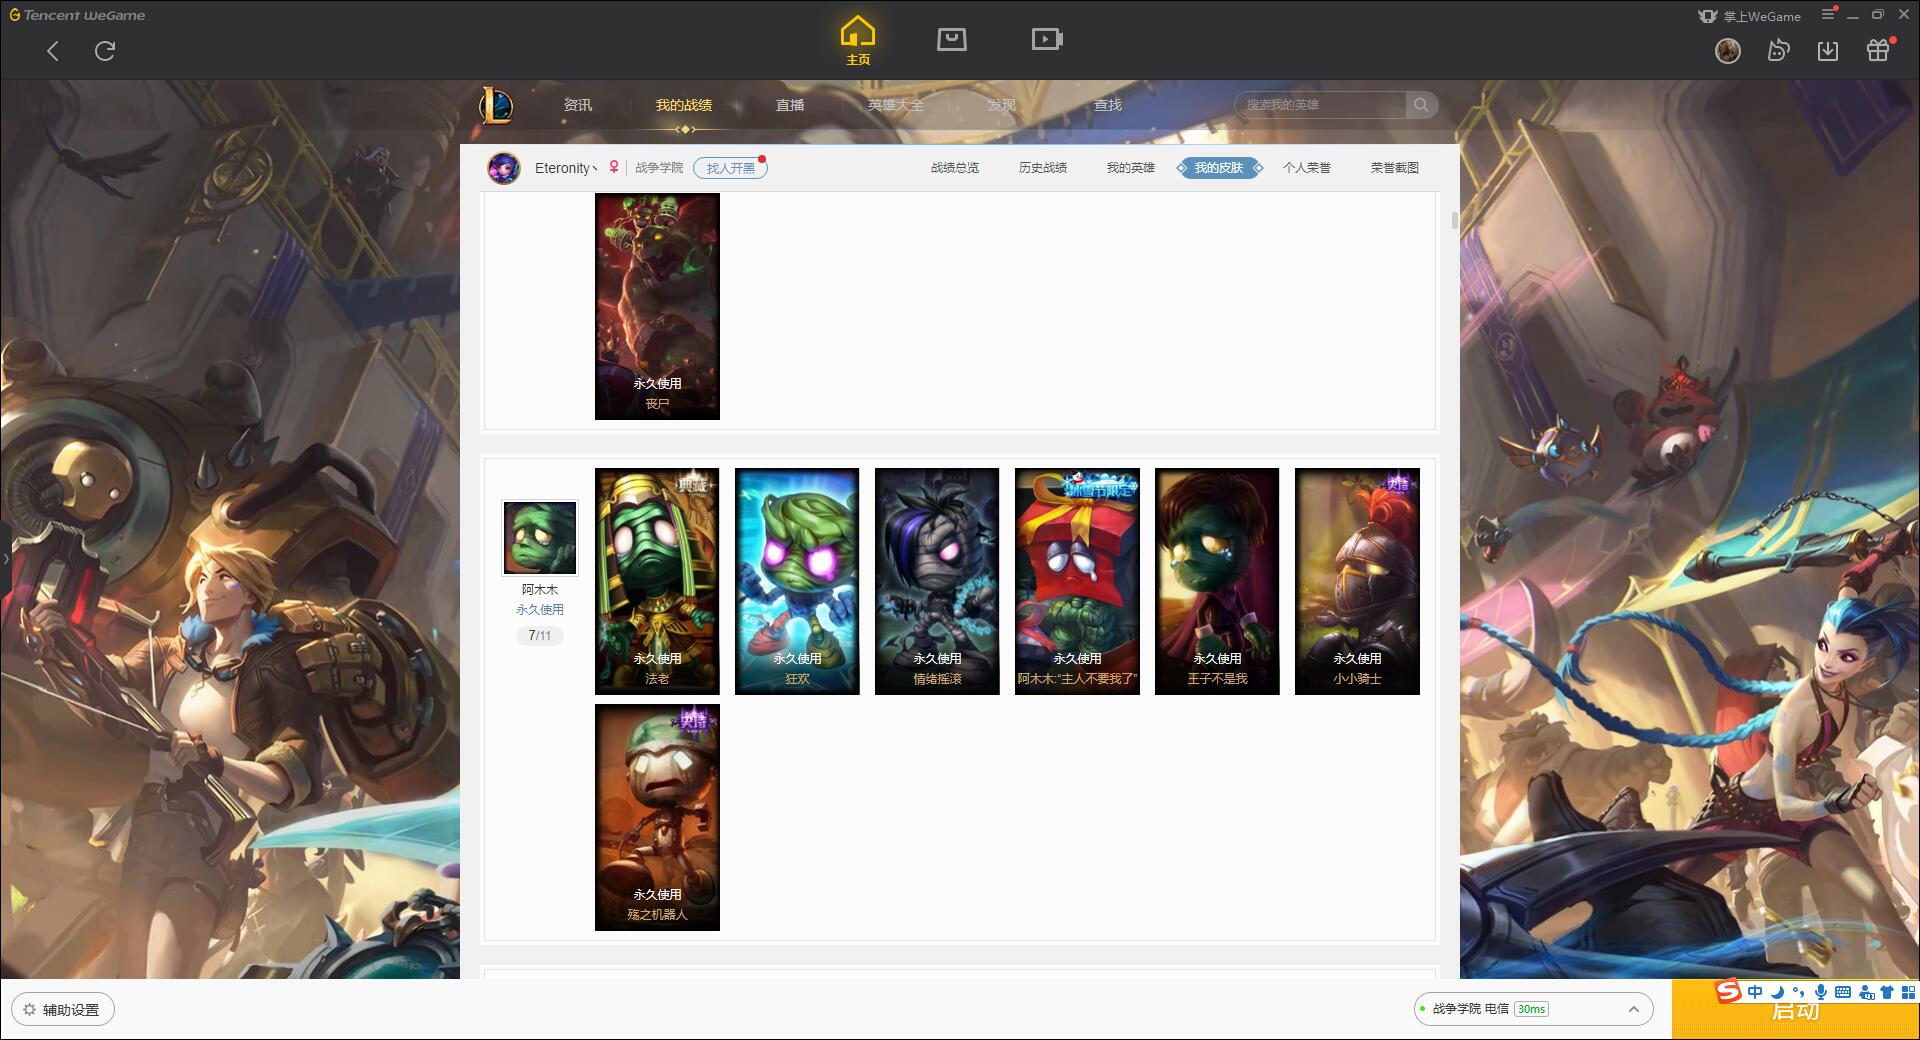Screen dimensions: 1920x1040
Task: Focus the hero search input field
Action: pyautogui.click(x=1320, y=105)
